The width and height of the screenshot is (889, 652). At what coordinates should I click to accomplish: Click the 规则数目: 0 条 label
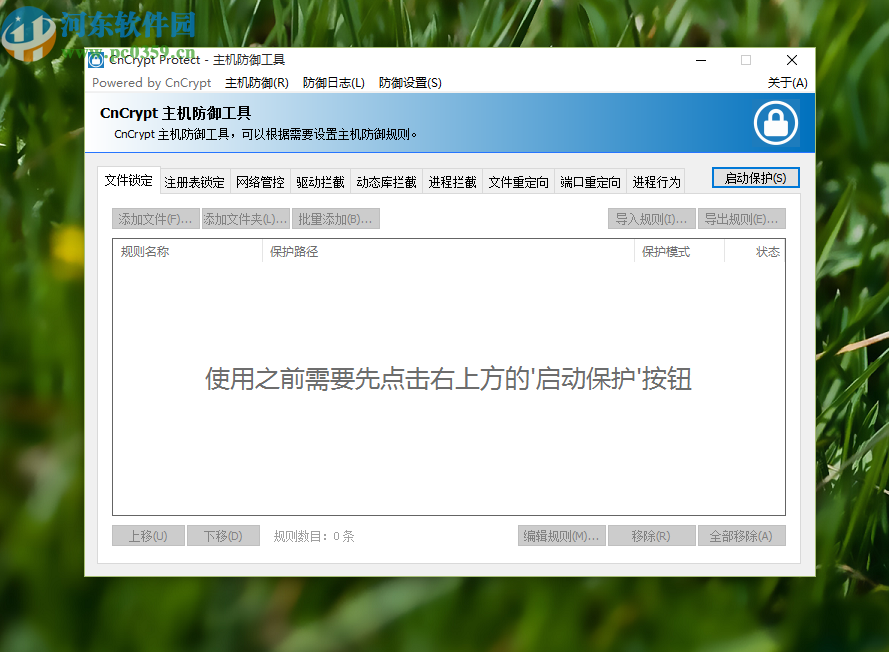314,536
